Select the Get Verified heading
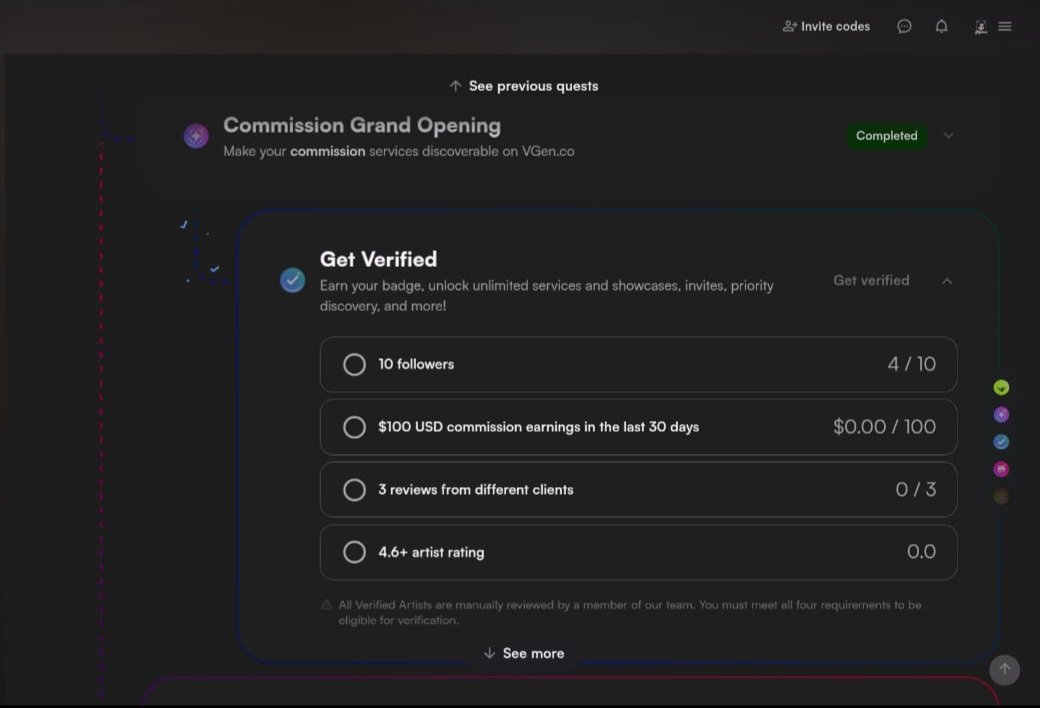This screenshot has height=708, width=1040. coord(378,259)
